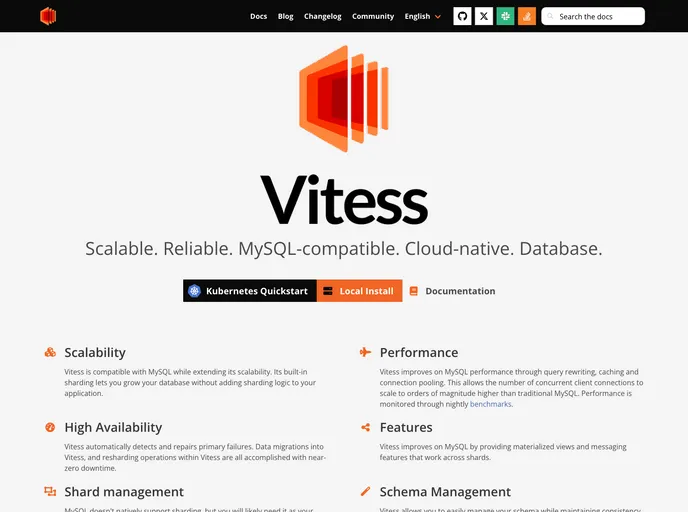Click the Kubernetes Quickstart button
The image size is (688, 512).
tap(250, 291)
